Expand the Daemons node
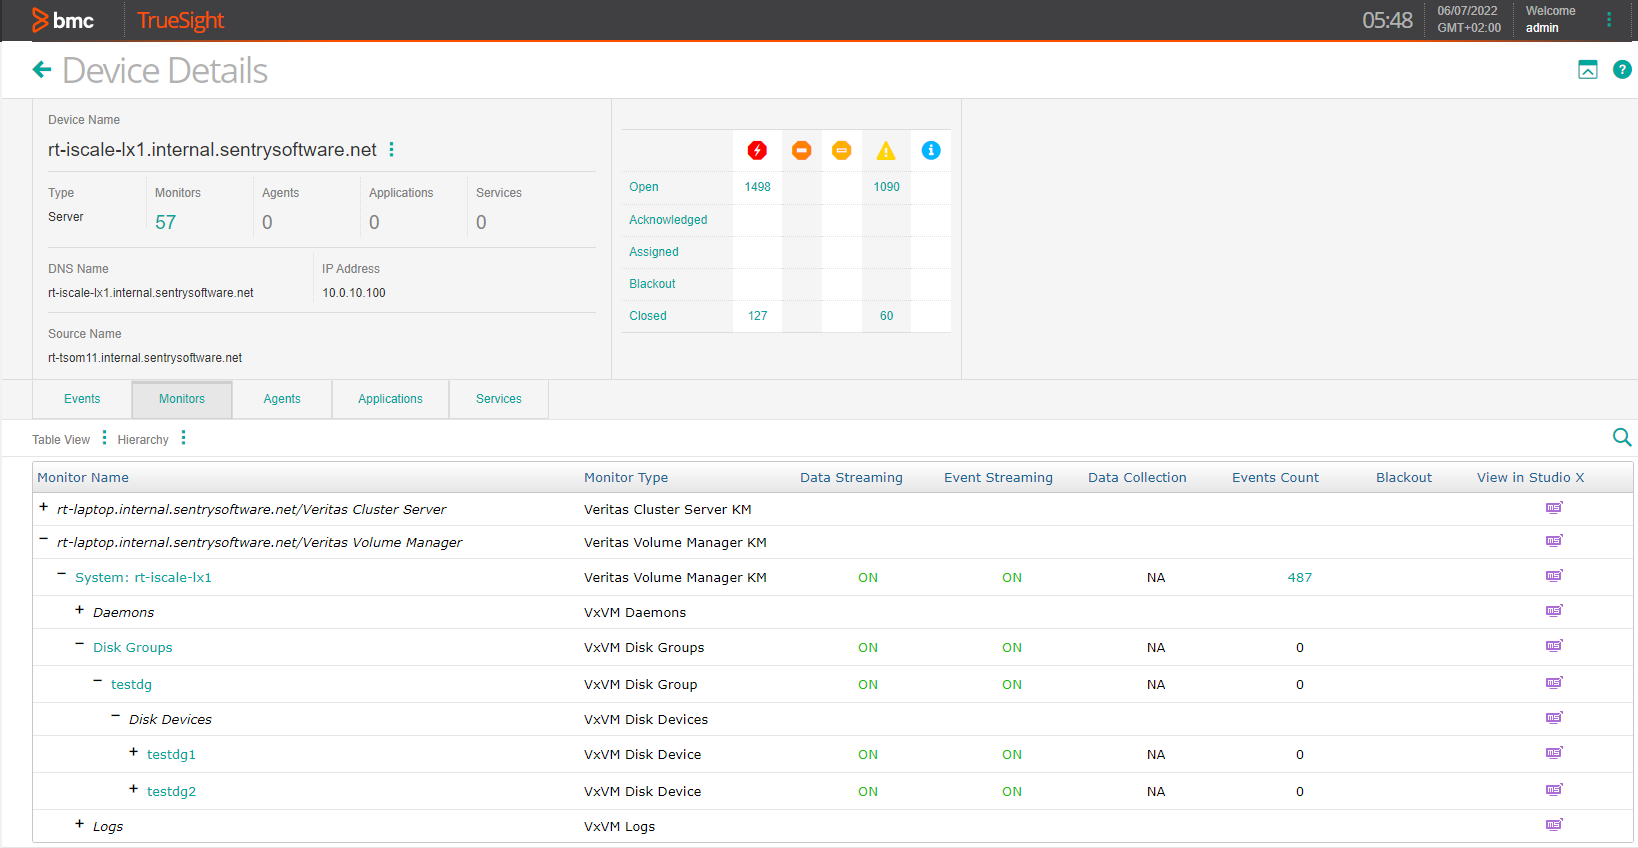 tap(79, 610)
